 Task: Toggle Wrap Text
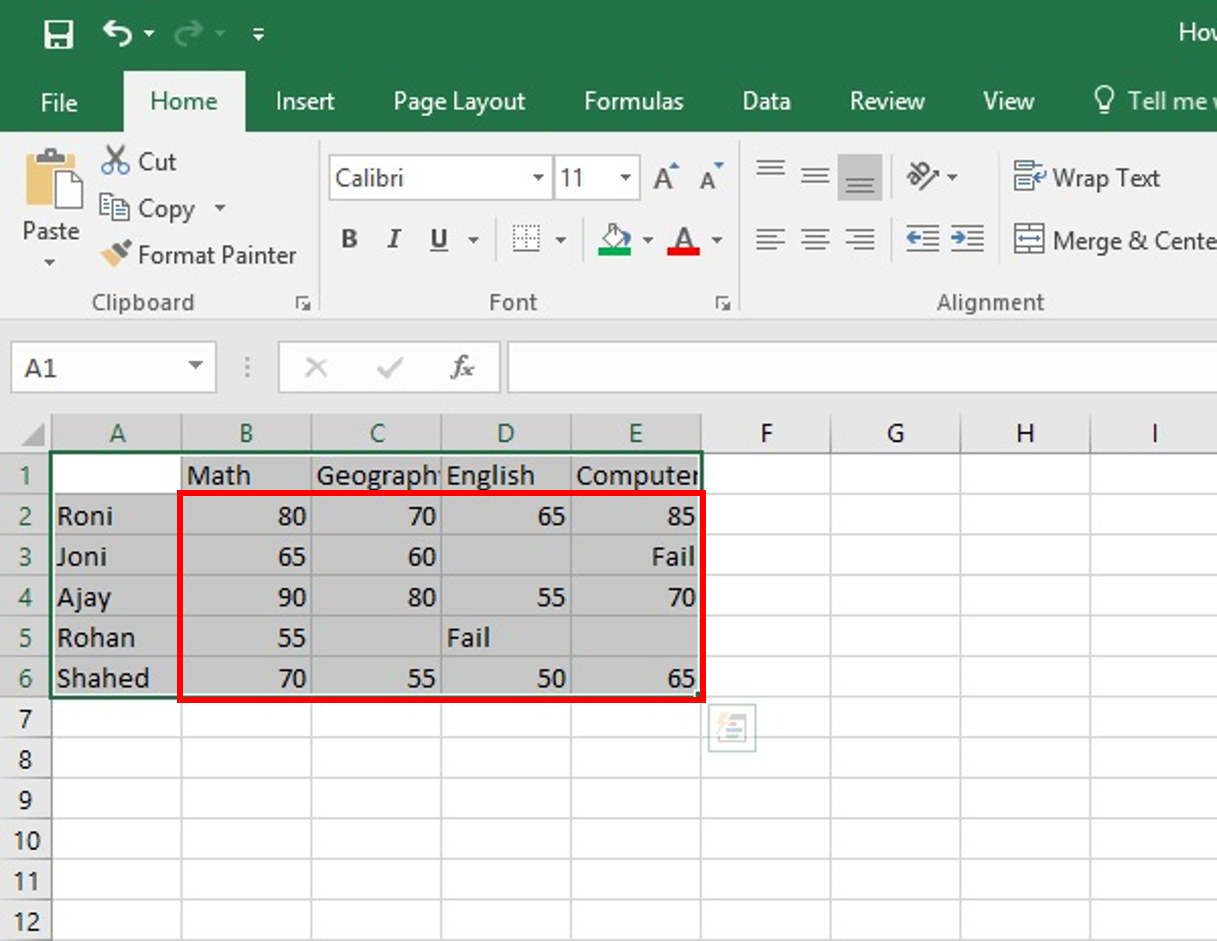point(1086,178)
